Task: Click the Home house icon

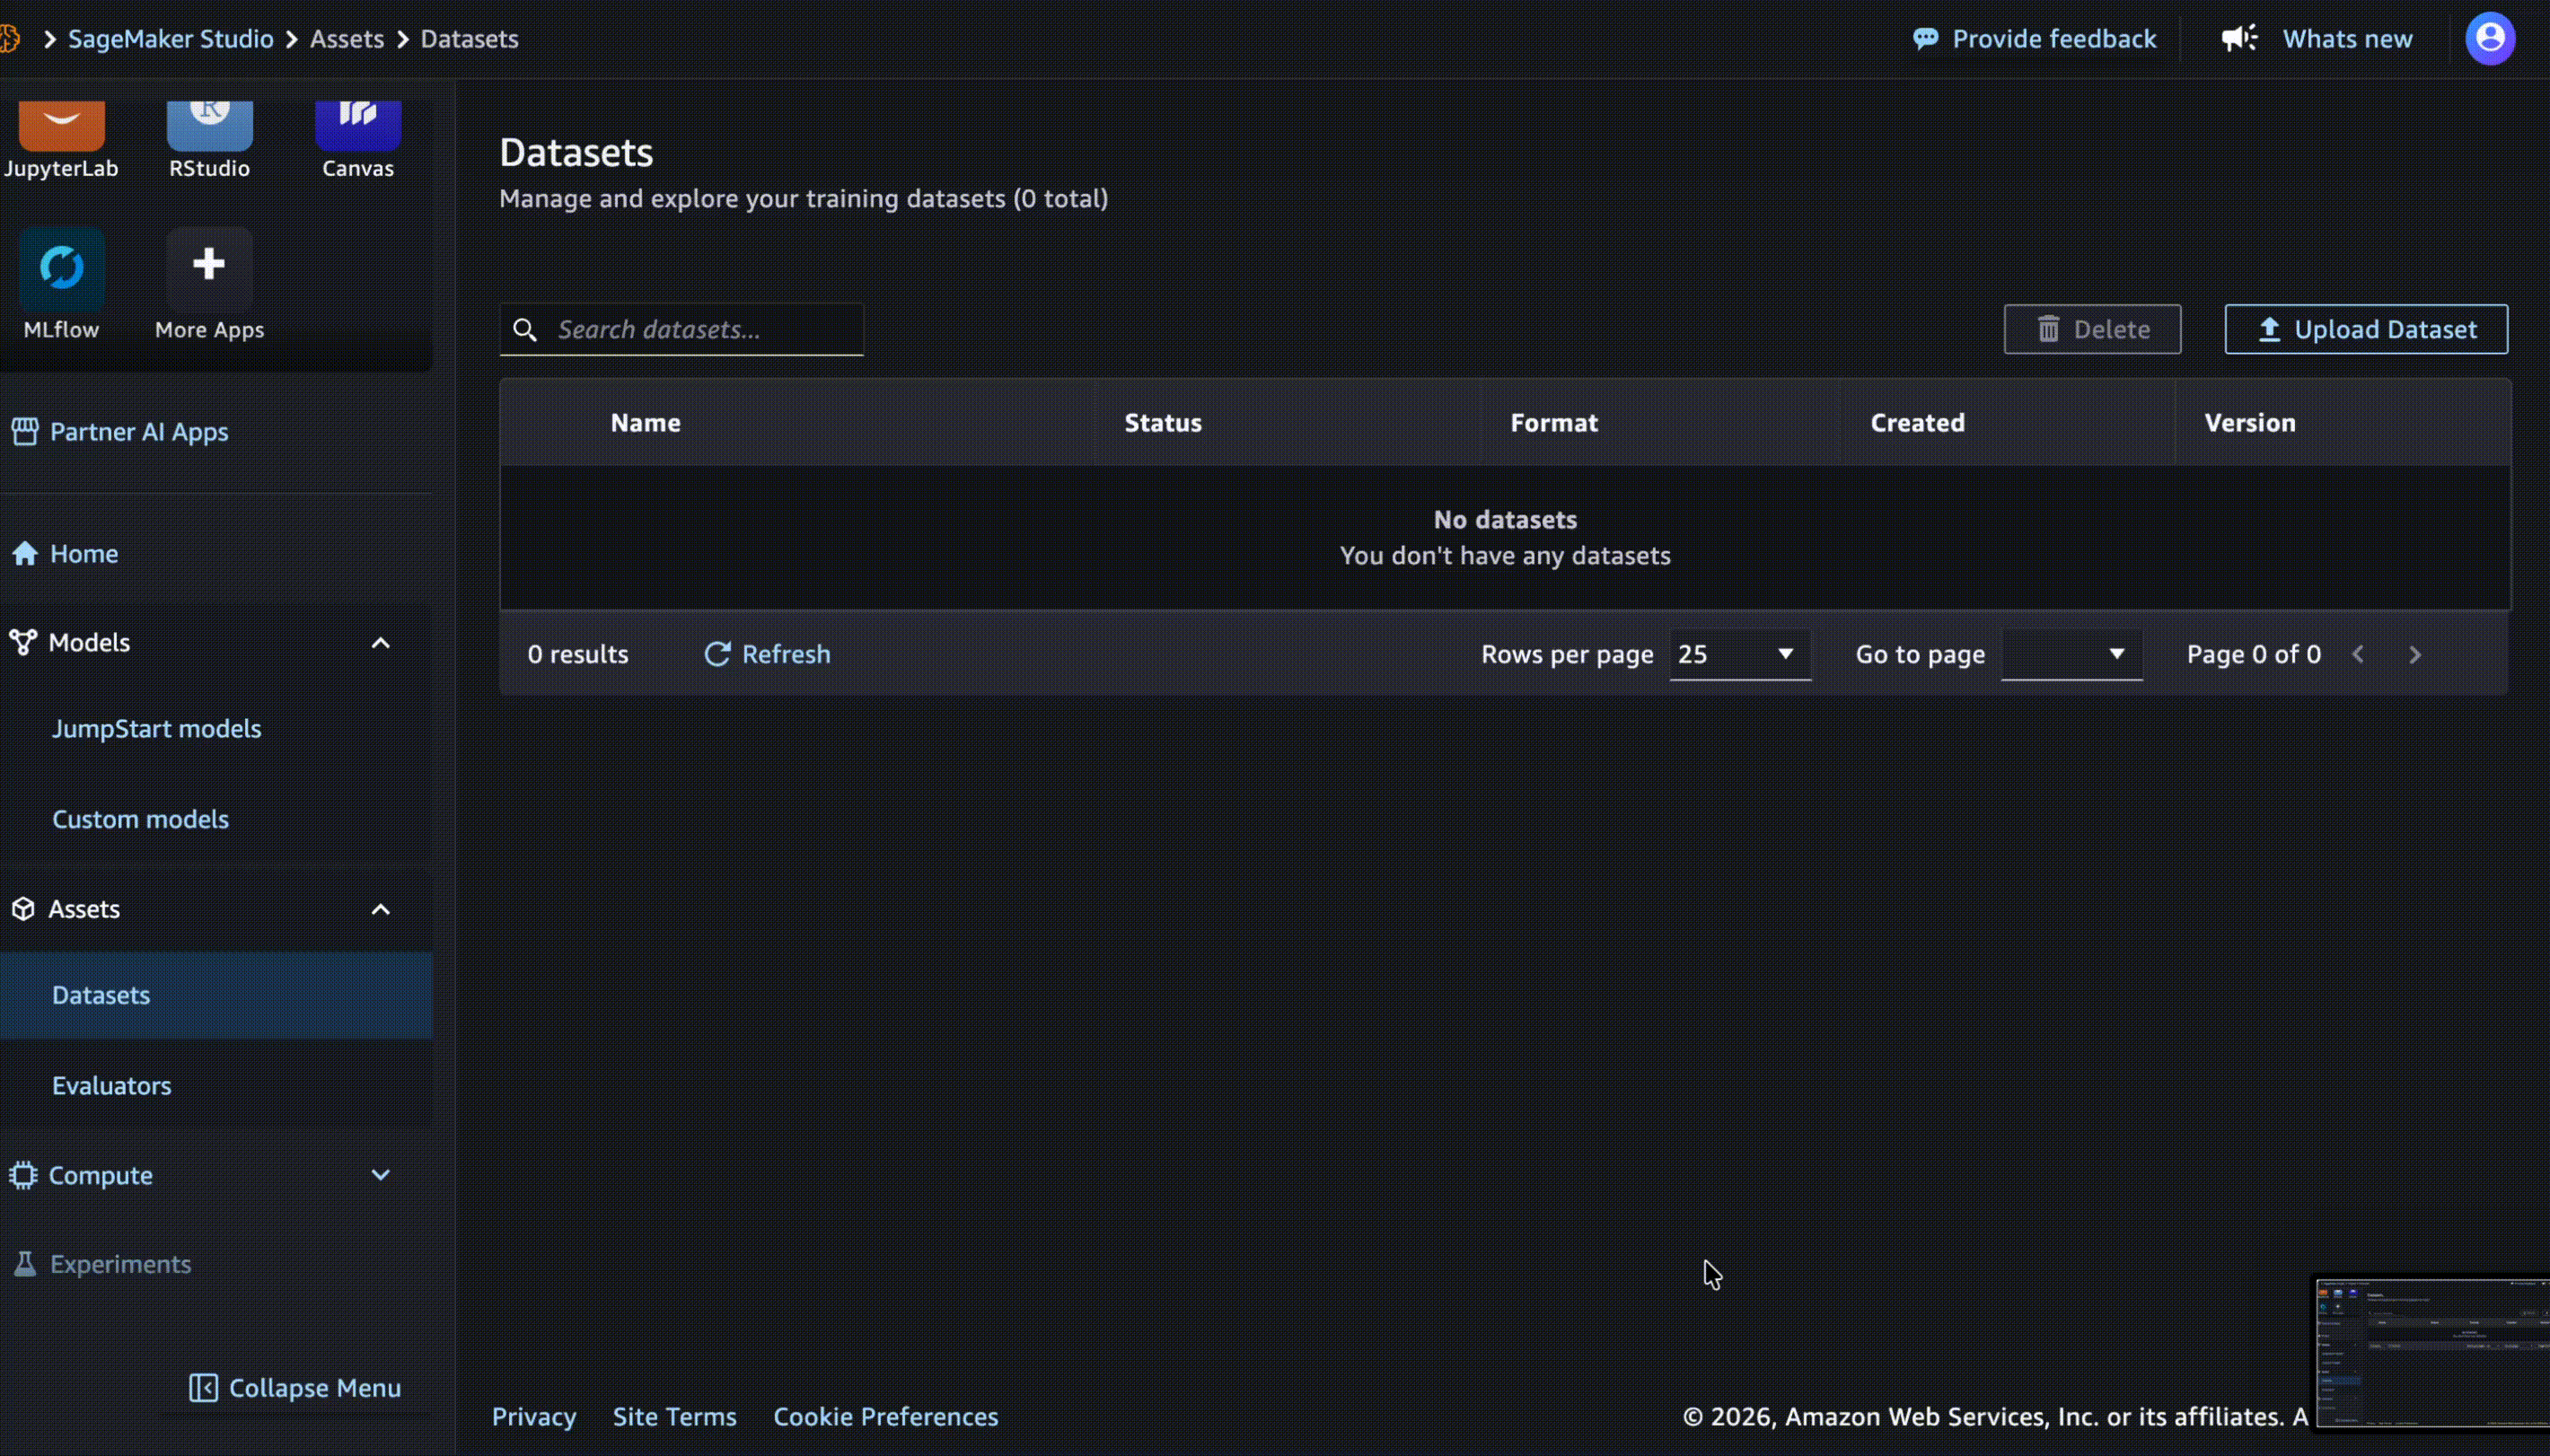Action: (x=25, y=554)
